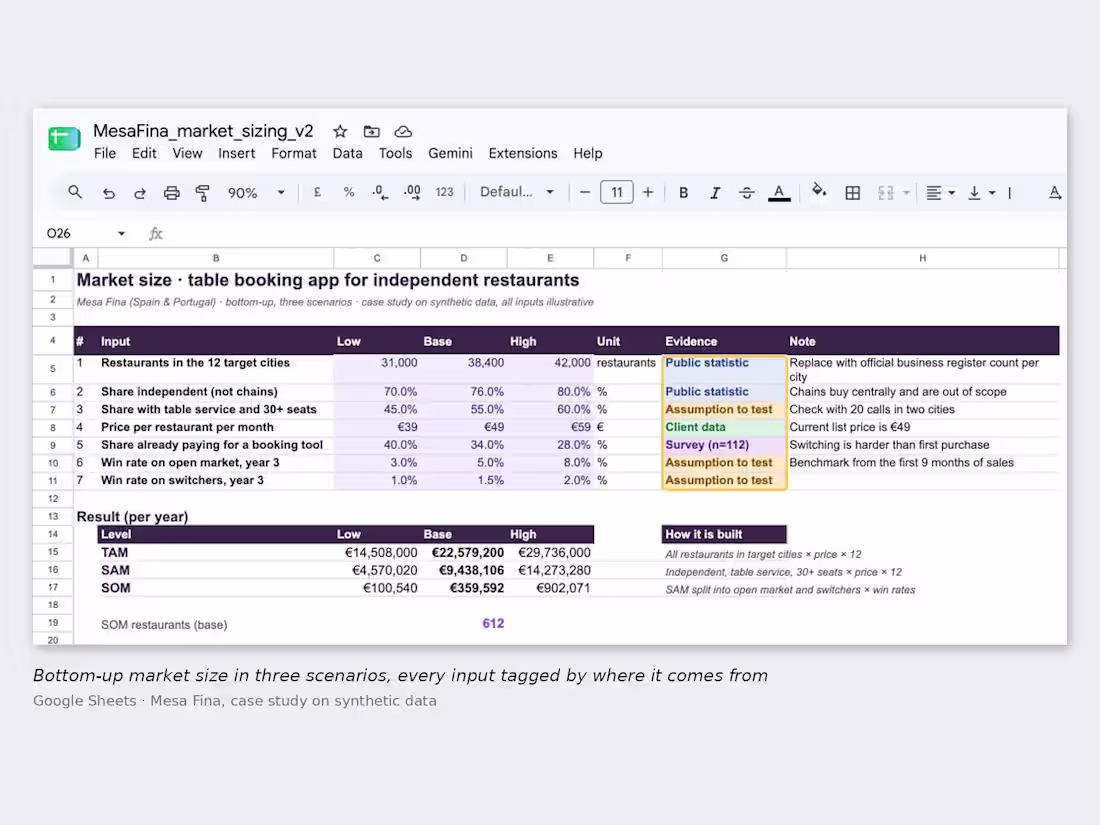Screen dimensions: 1100x825
Task: Select column B header
Action: [216, 258]
